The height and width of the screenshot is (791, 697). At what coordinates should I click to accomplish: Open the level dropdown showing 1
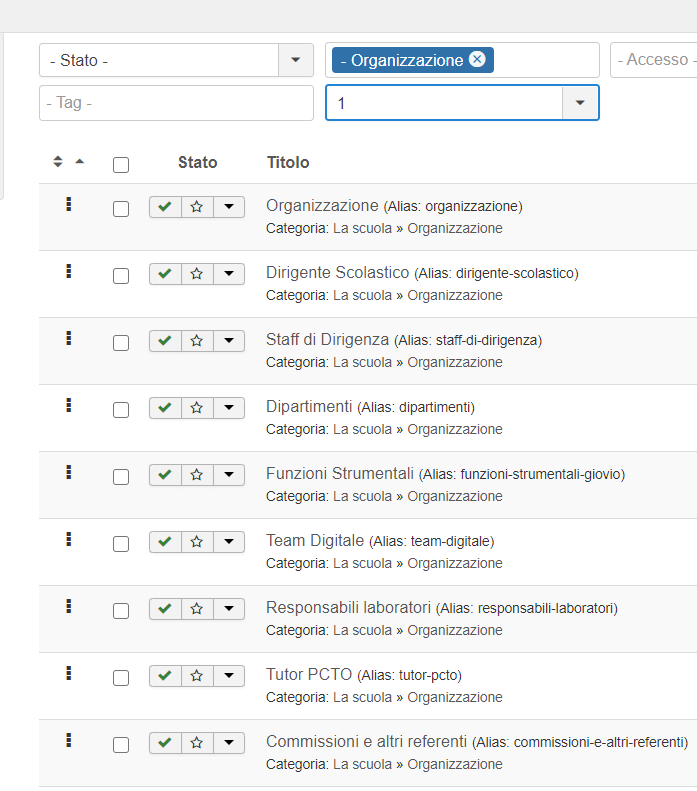(x=462, y=103)
